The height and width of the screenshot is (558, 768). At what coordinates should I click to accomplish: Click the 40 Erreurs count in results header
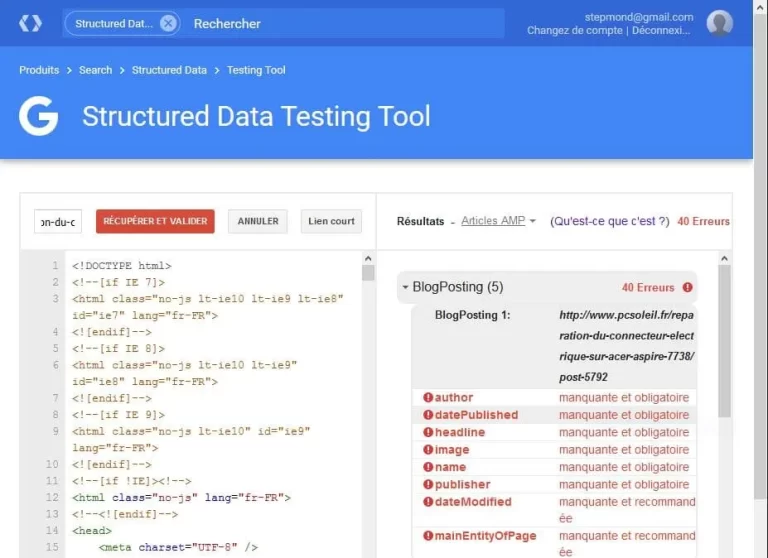click(703, 221)
